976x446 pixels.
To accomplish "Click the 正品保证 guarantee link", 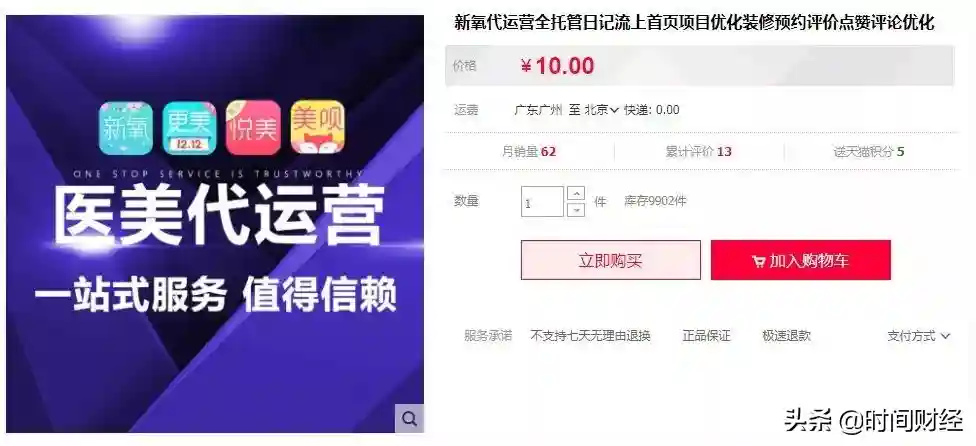I will pyautogui.click(x=706, y=336).
